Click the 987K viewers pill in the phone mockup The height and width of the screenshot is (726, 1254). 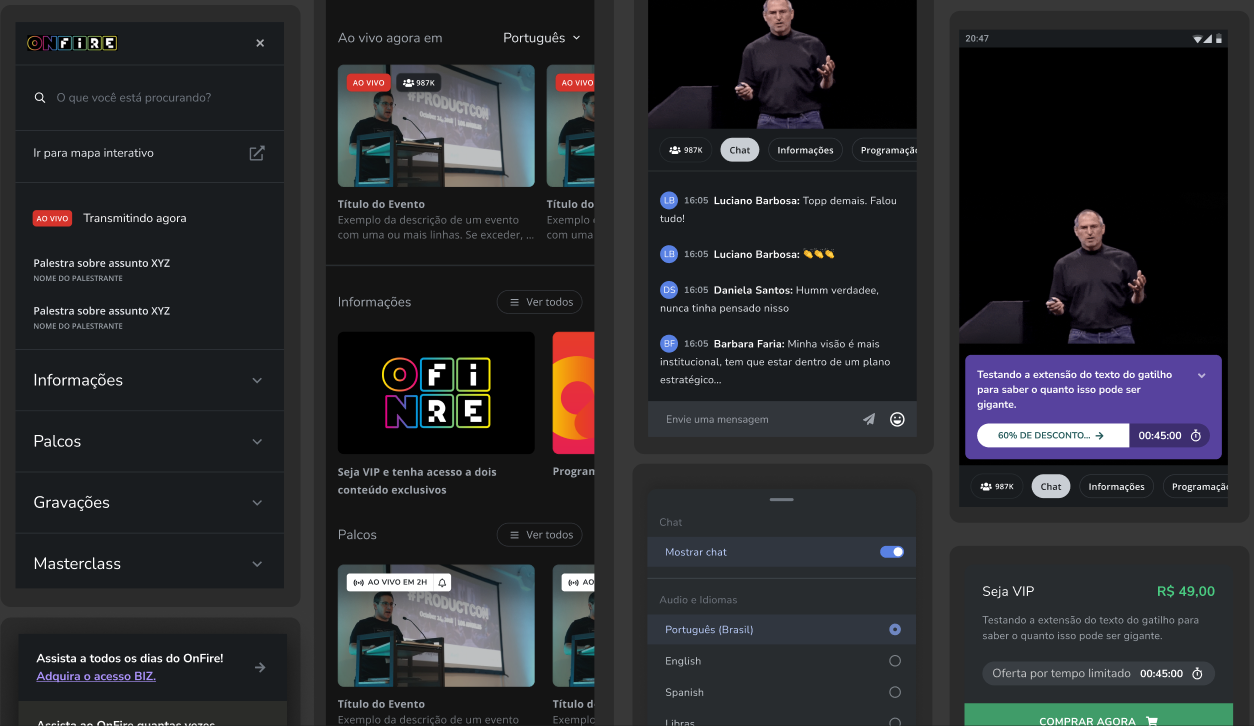[x=997, y=487]
